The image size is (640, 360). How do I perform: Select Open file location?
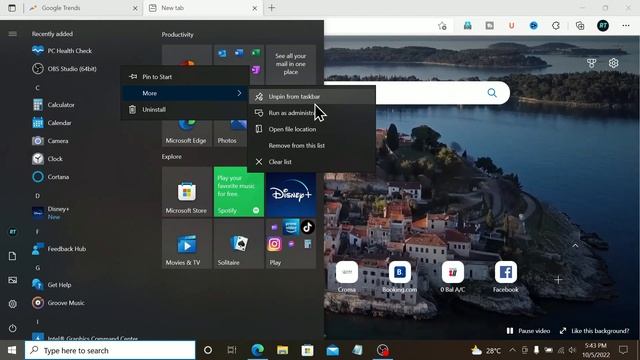pyautogui.click(x=312, y=129)
